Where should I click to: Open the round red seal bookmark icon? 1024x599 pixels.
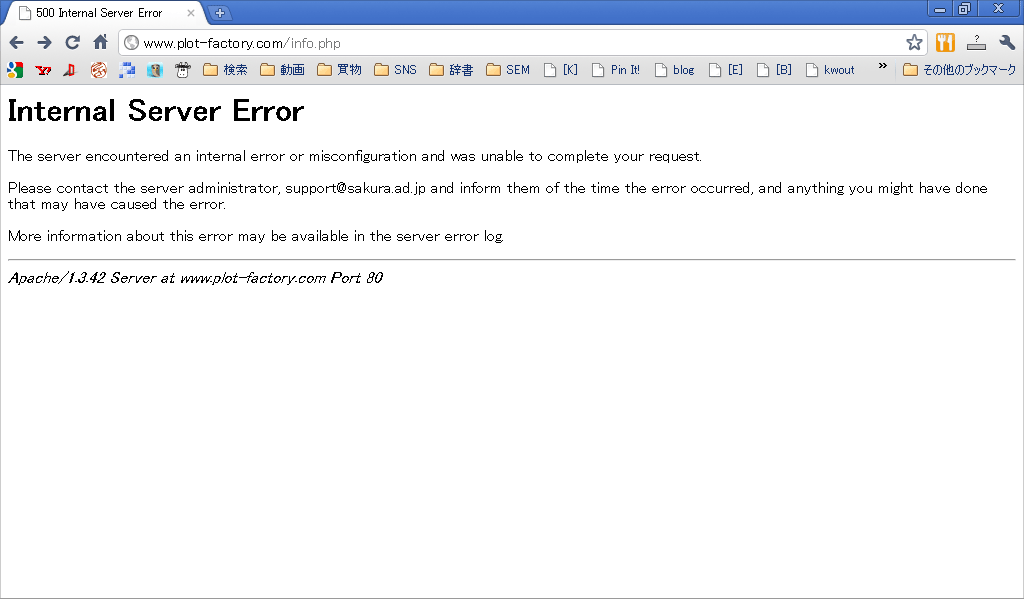(99, 70)
